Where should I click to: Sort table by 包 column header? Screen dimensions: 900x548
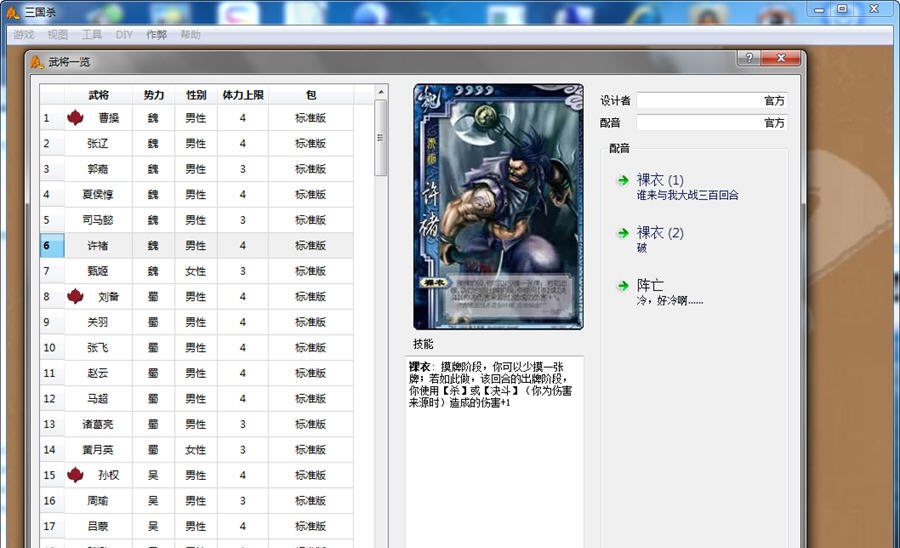[x=311, y=95]
